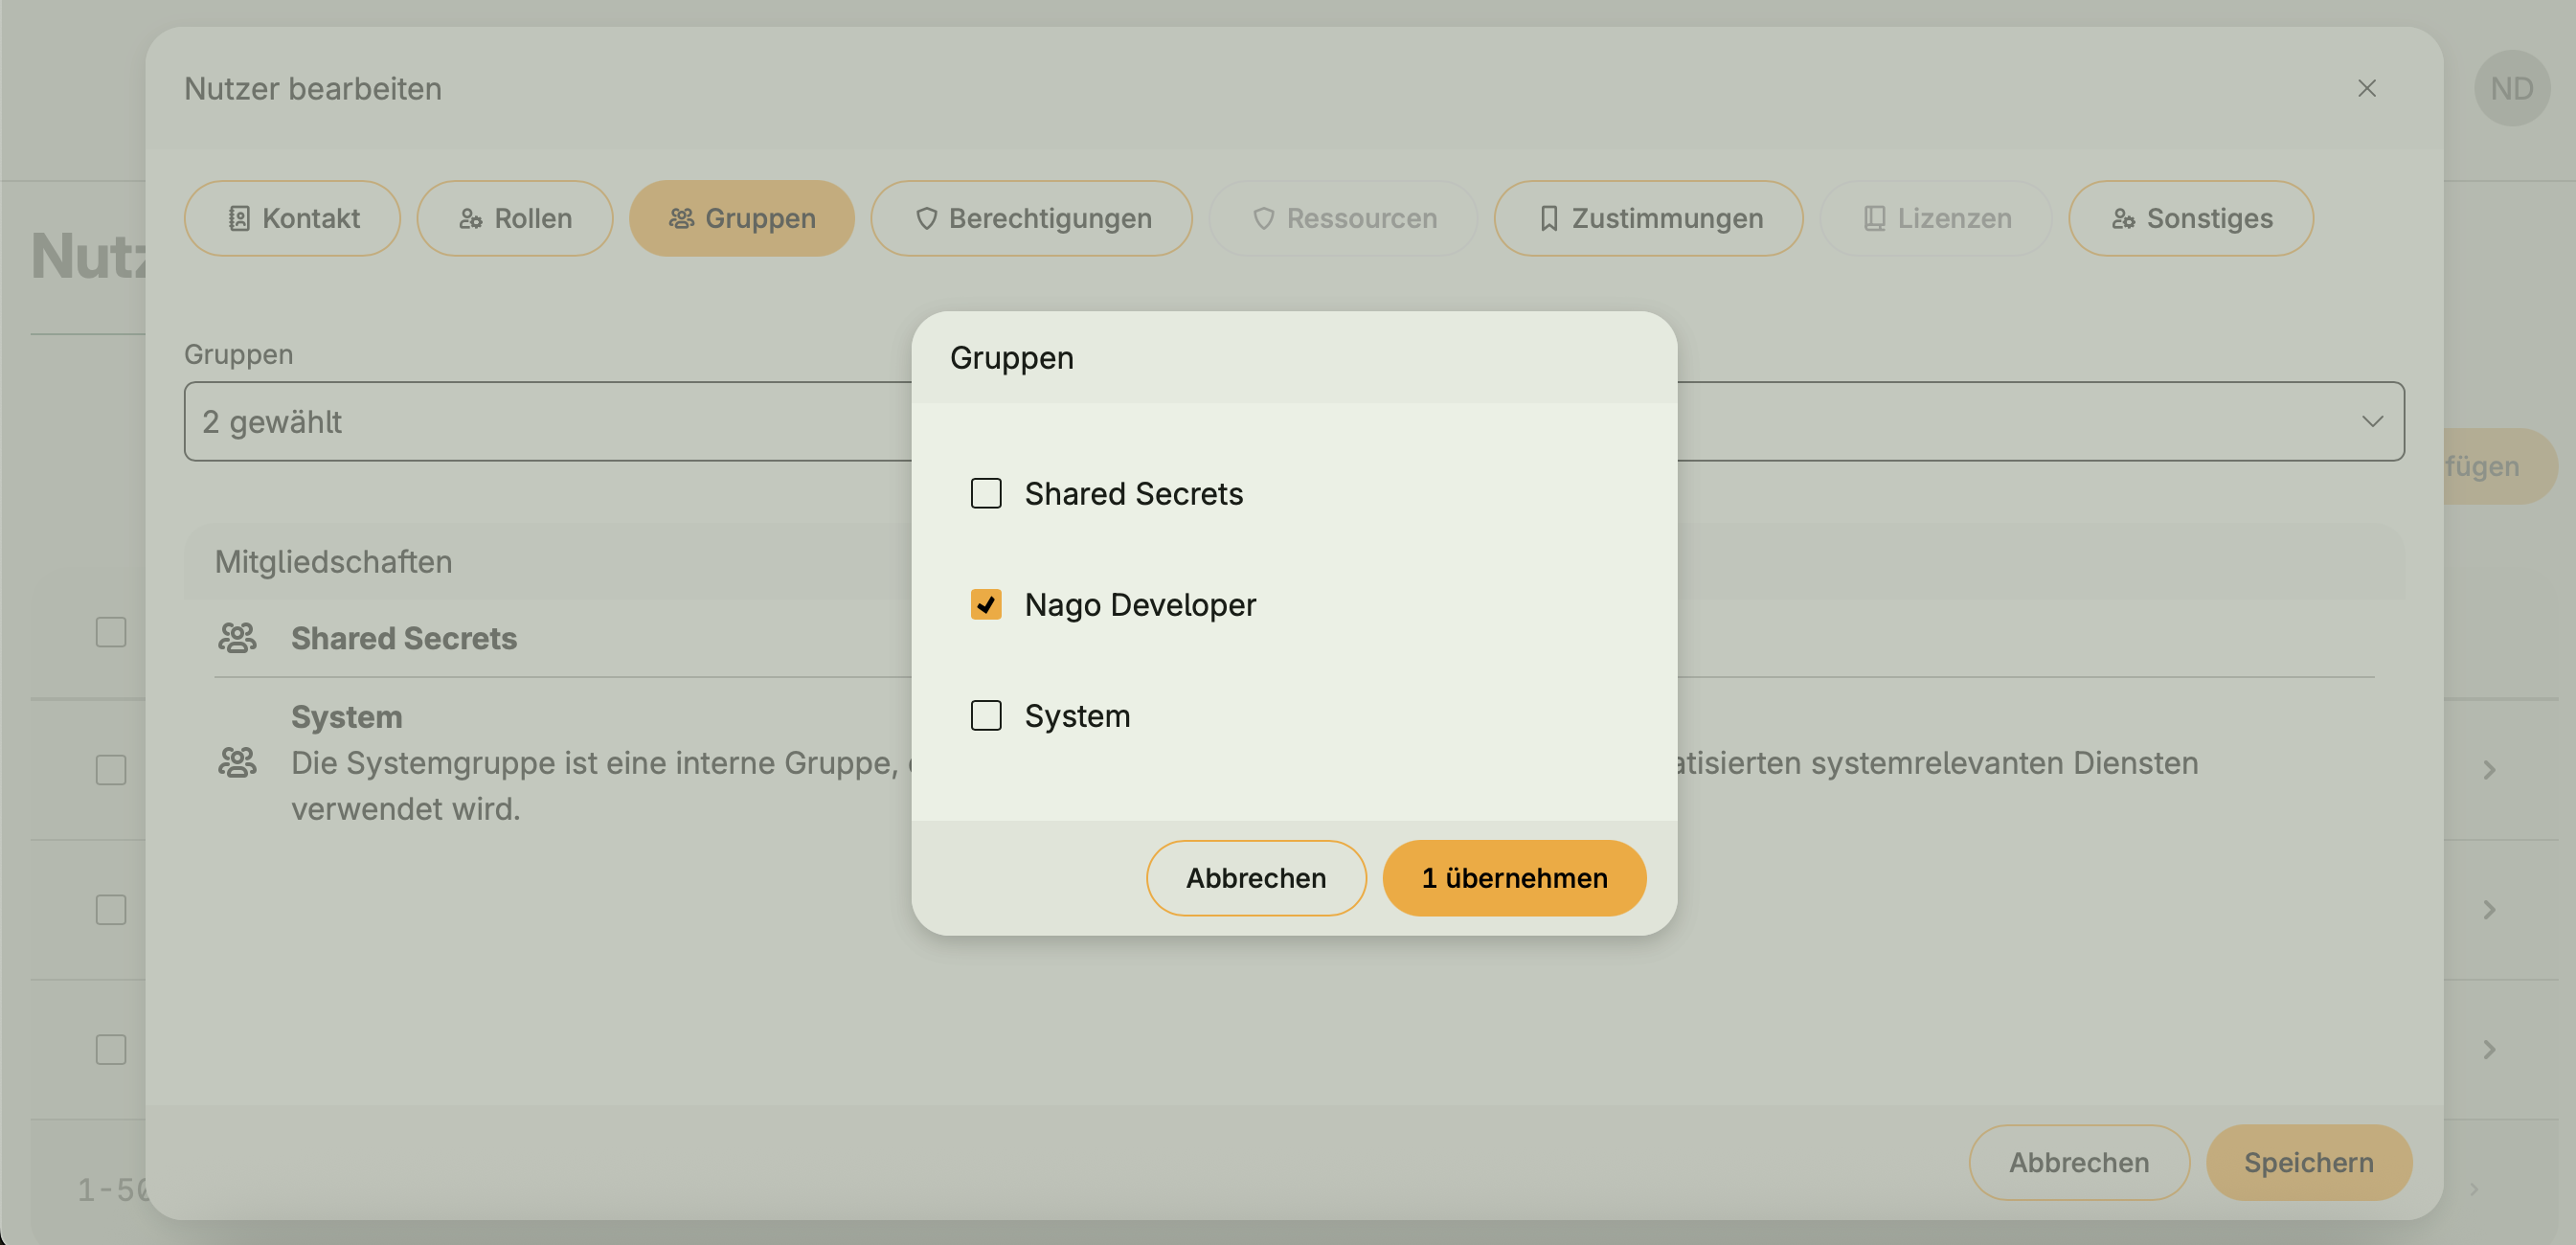Viewport: 2576px width, 1245px height.
Task: Click the contact icon in Kontakt tab
Action: tap(238, 218)
